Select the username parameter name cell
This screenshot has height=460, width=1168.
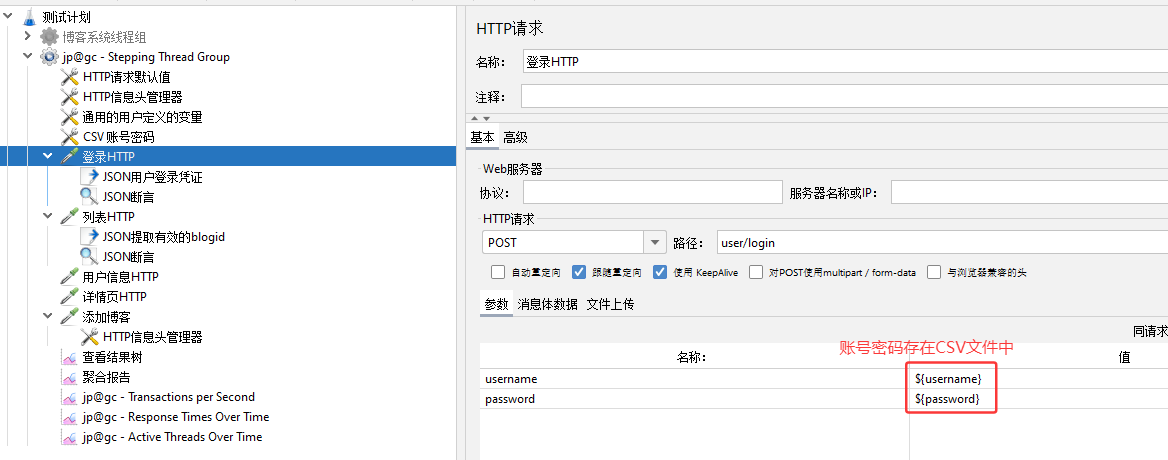[x=694, y=379]
